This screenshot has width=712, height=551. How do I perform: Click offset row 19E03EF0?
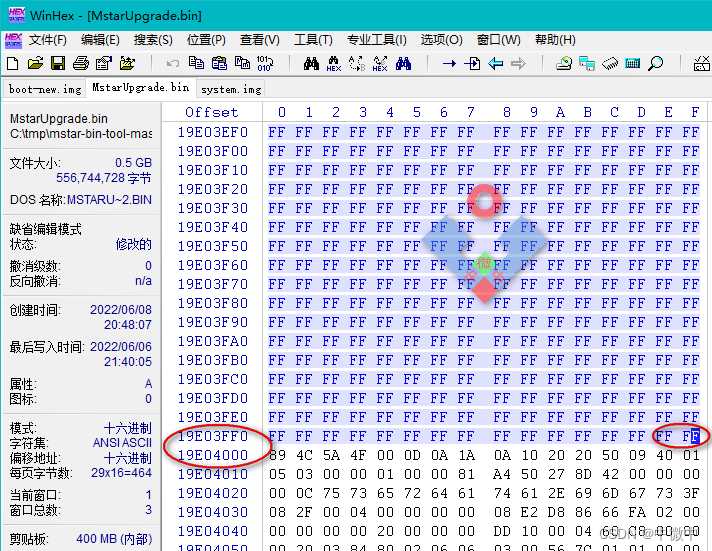click(213, 132)
